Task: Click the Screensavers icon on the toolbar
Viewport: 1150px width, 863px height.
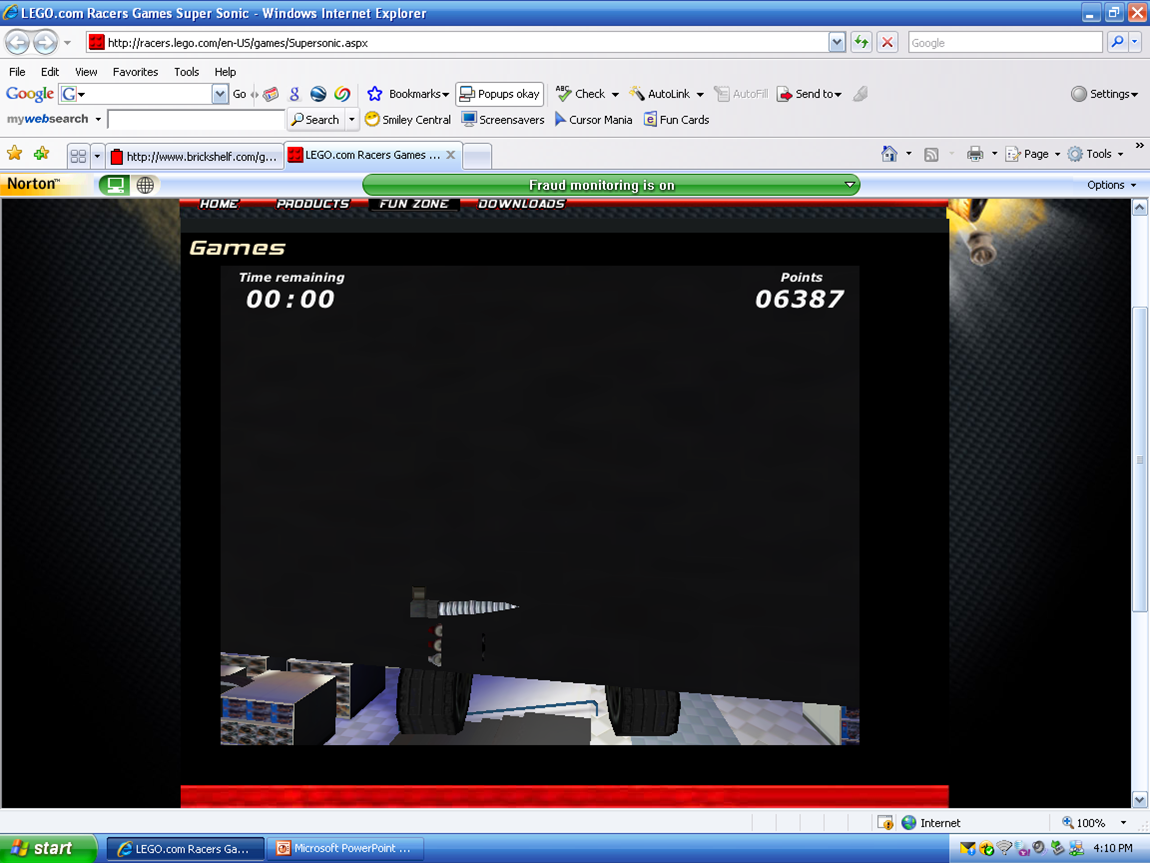Action: coord(467,119)
